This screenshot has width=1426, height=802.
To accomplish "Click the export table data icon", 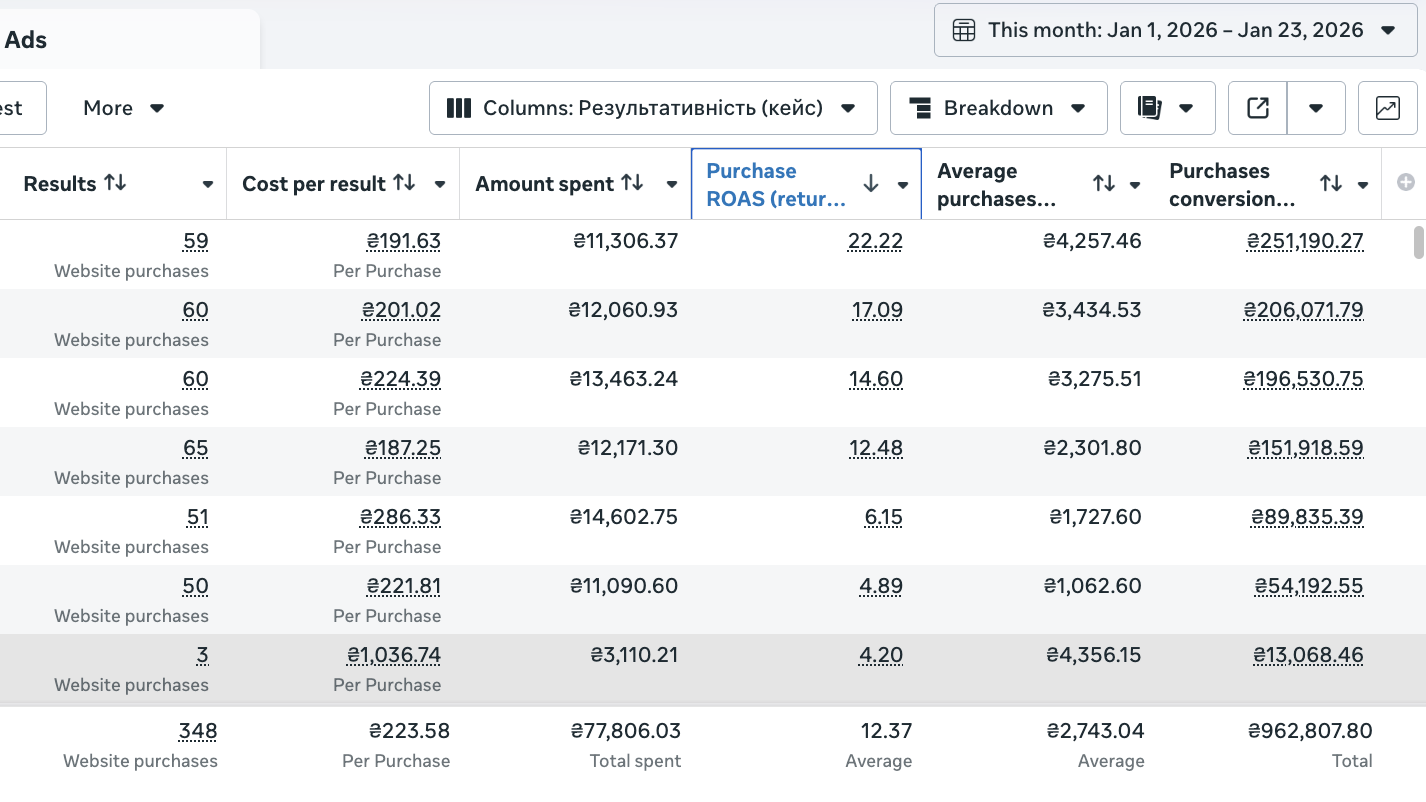I will [1258, 108].
